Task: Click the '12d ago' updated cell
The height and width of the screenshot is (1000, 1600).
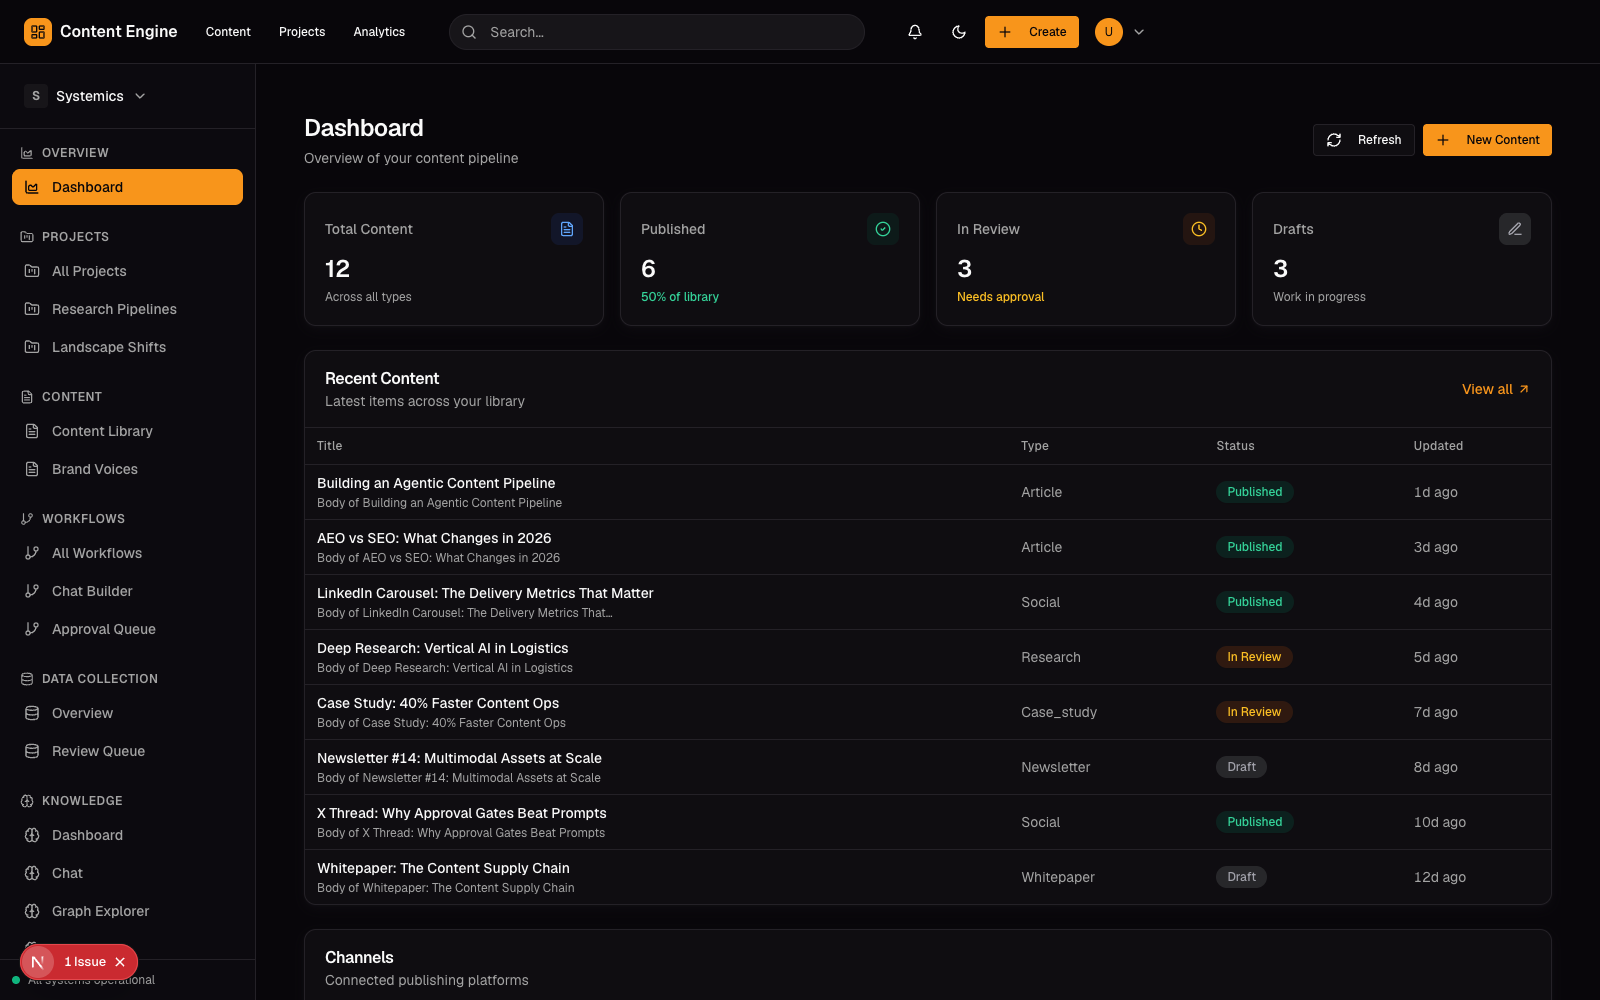Action: tap(1439, 877)
